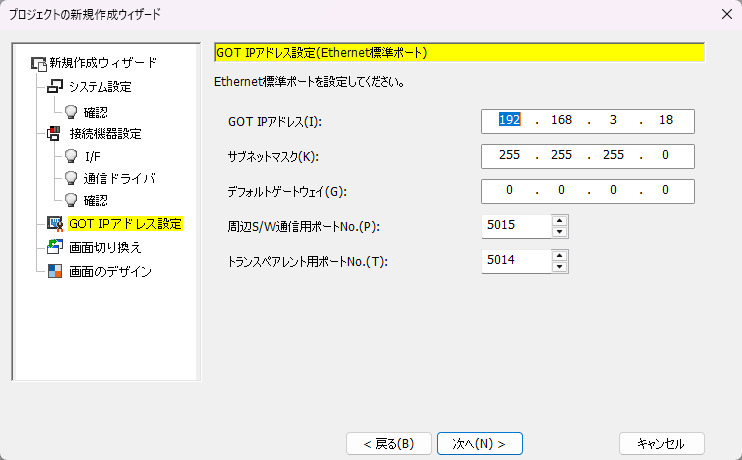Go back with the < 戻る(B) button
This screenshot has height=460, width=742.
[x=388, y=443]
